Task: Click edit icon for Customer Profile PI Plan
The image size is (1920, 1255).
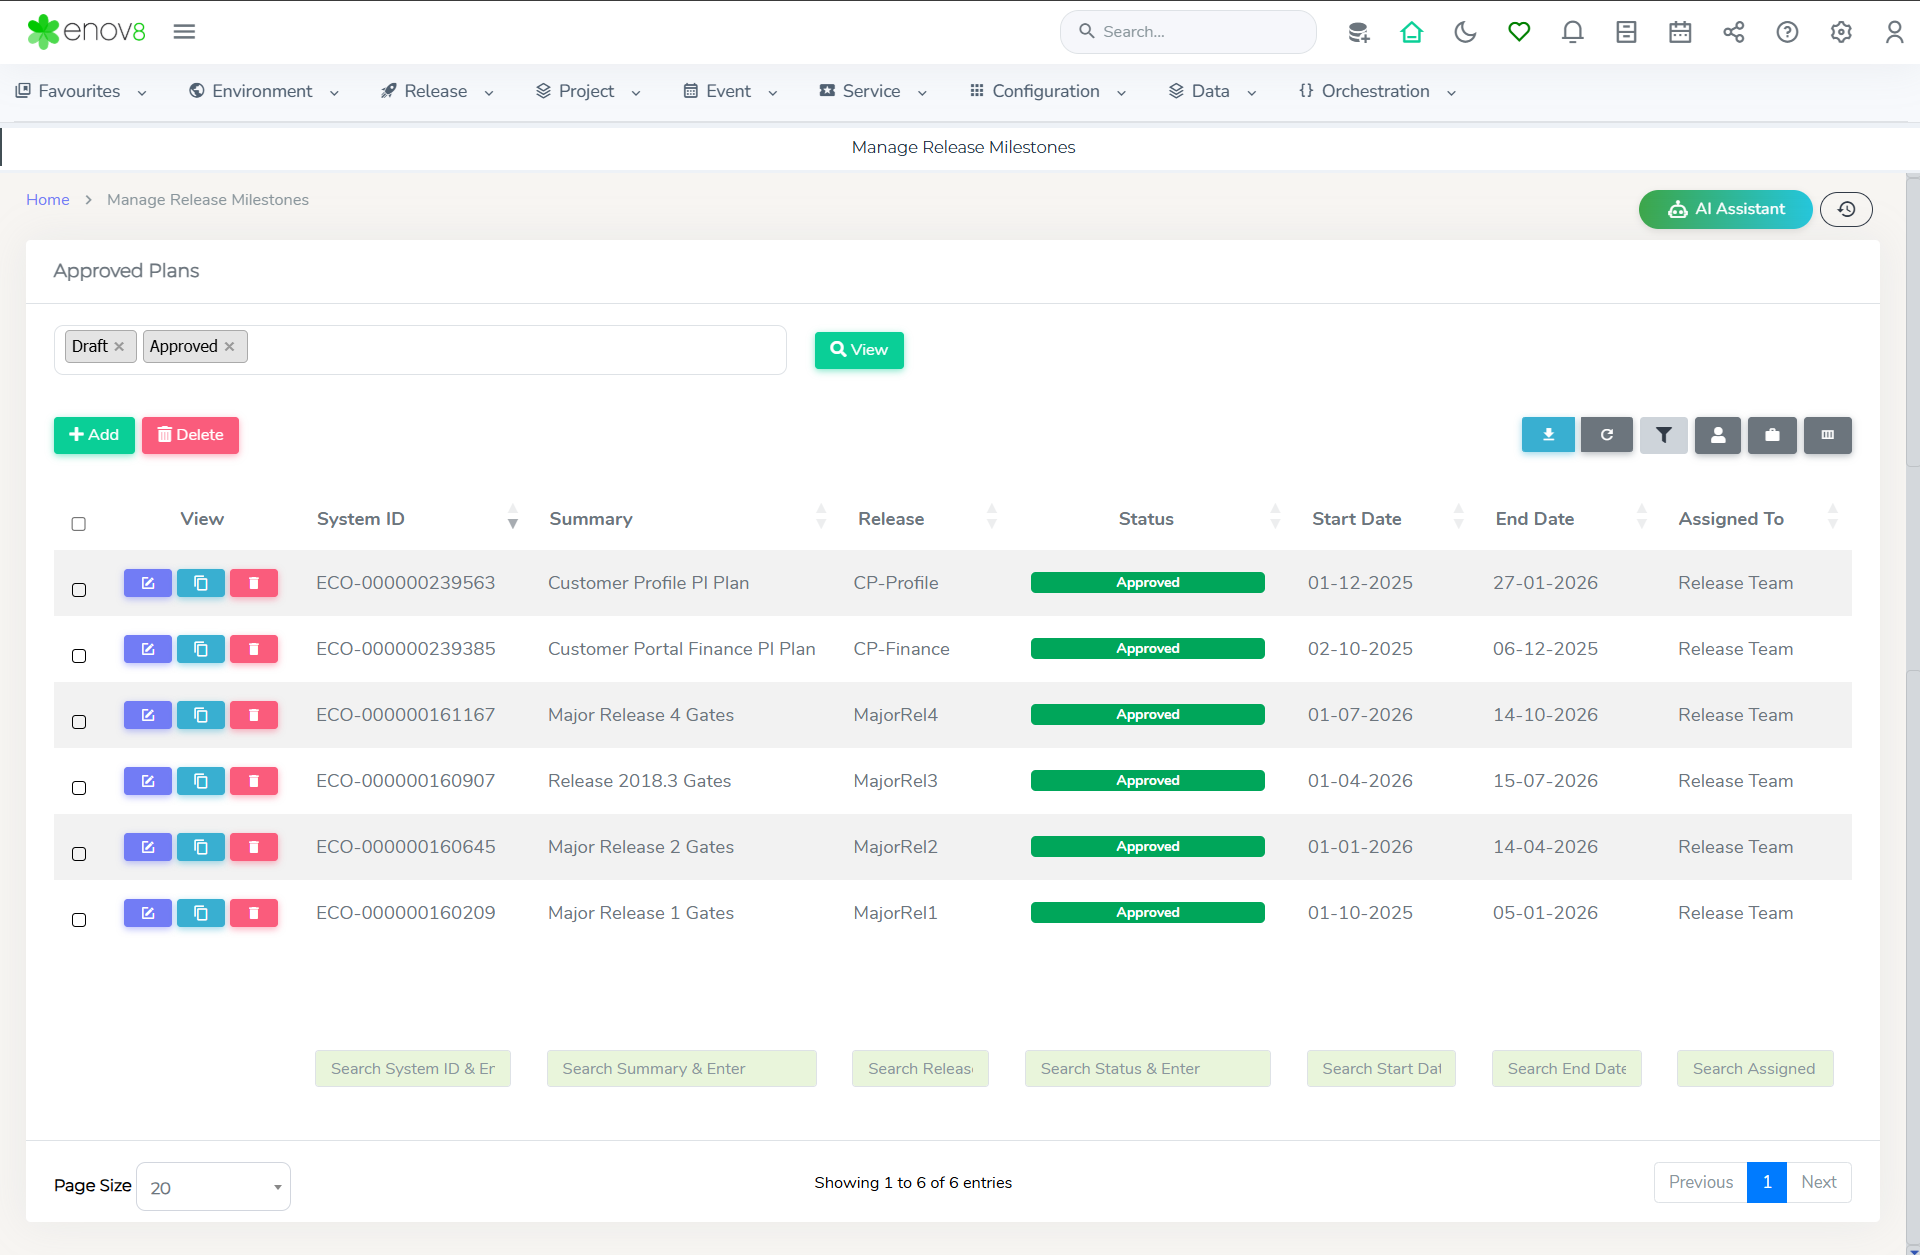Action: [x=148, y=583]
